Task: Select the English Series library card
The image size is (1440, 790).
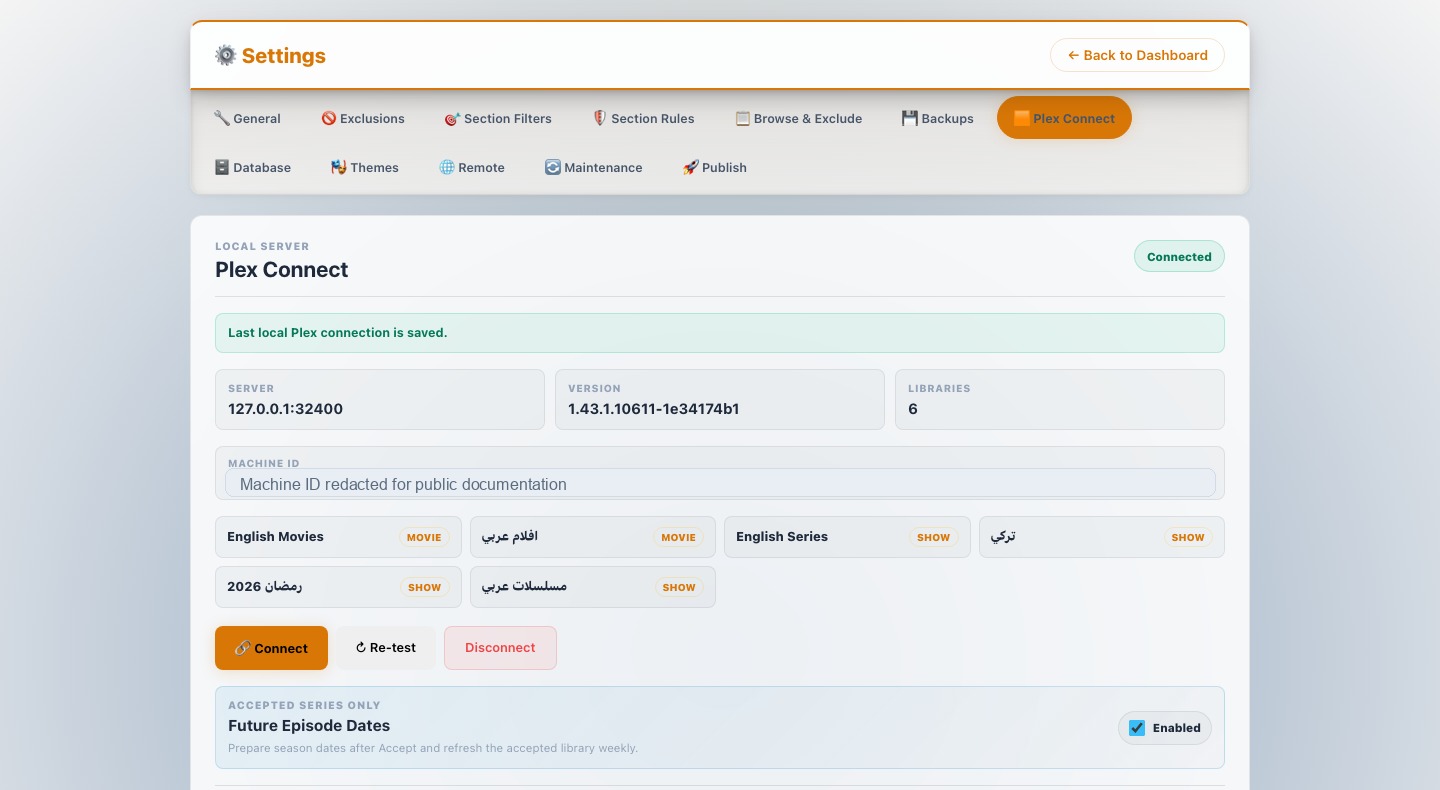Action: coord(847,537)
